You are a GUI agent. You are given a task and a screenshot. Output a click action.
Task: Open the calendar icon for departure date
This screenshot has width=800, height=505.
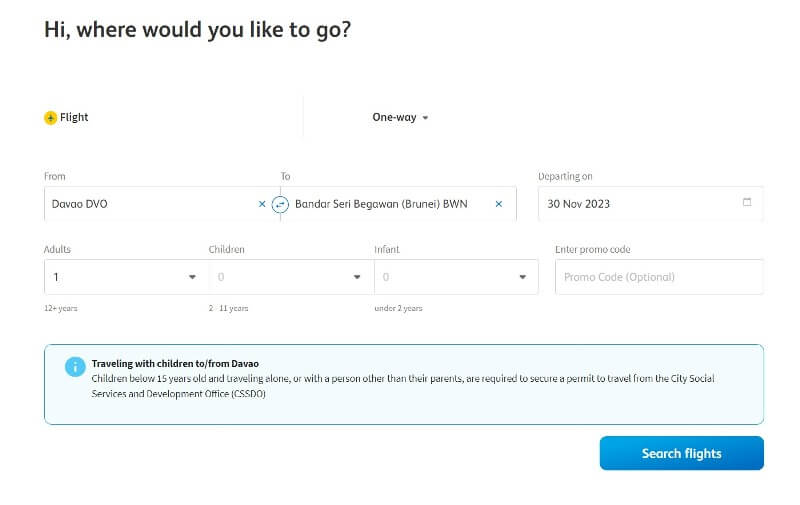point(747,202)
